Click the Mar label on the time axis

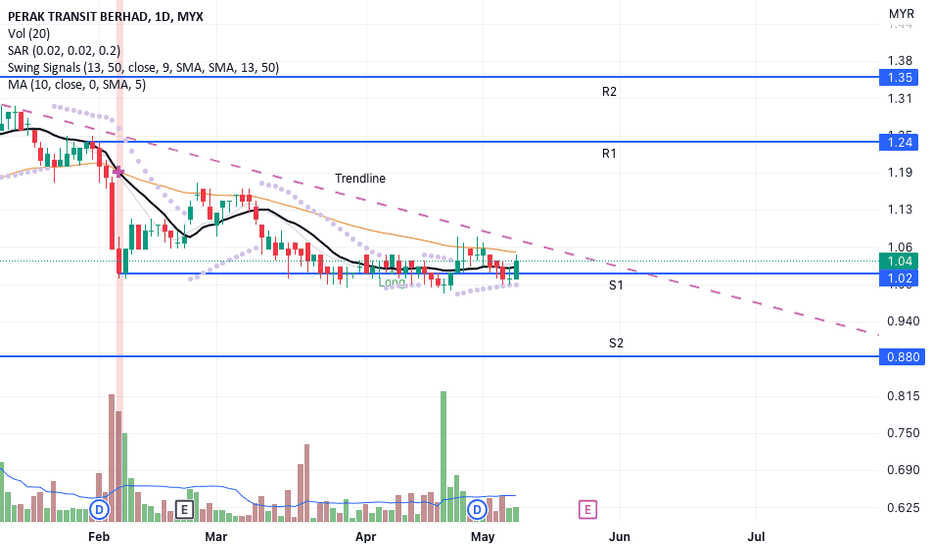[x=216, y=537]
